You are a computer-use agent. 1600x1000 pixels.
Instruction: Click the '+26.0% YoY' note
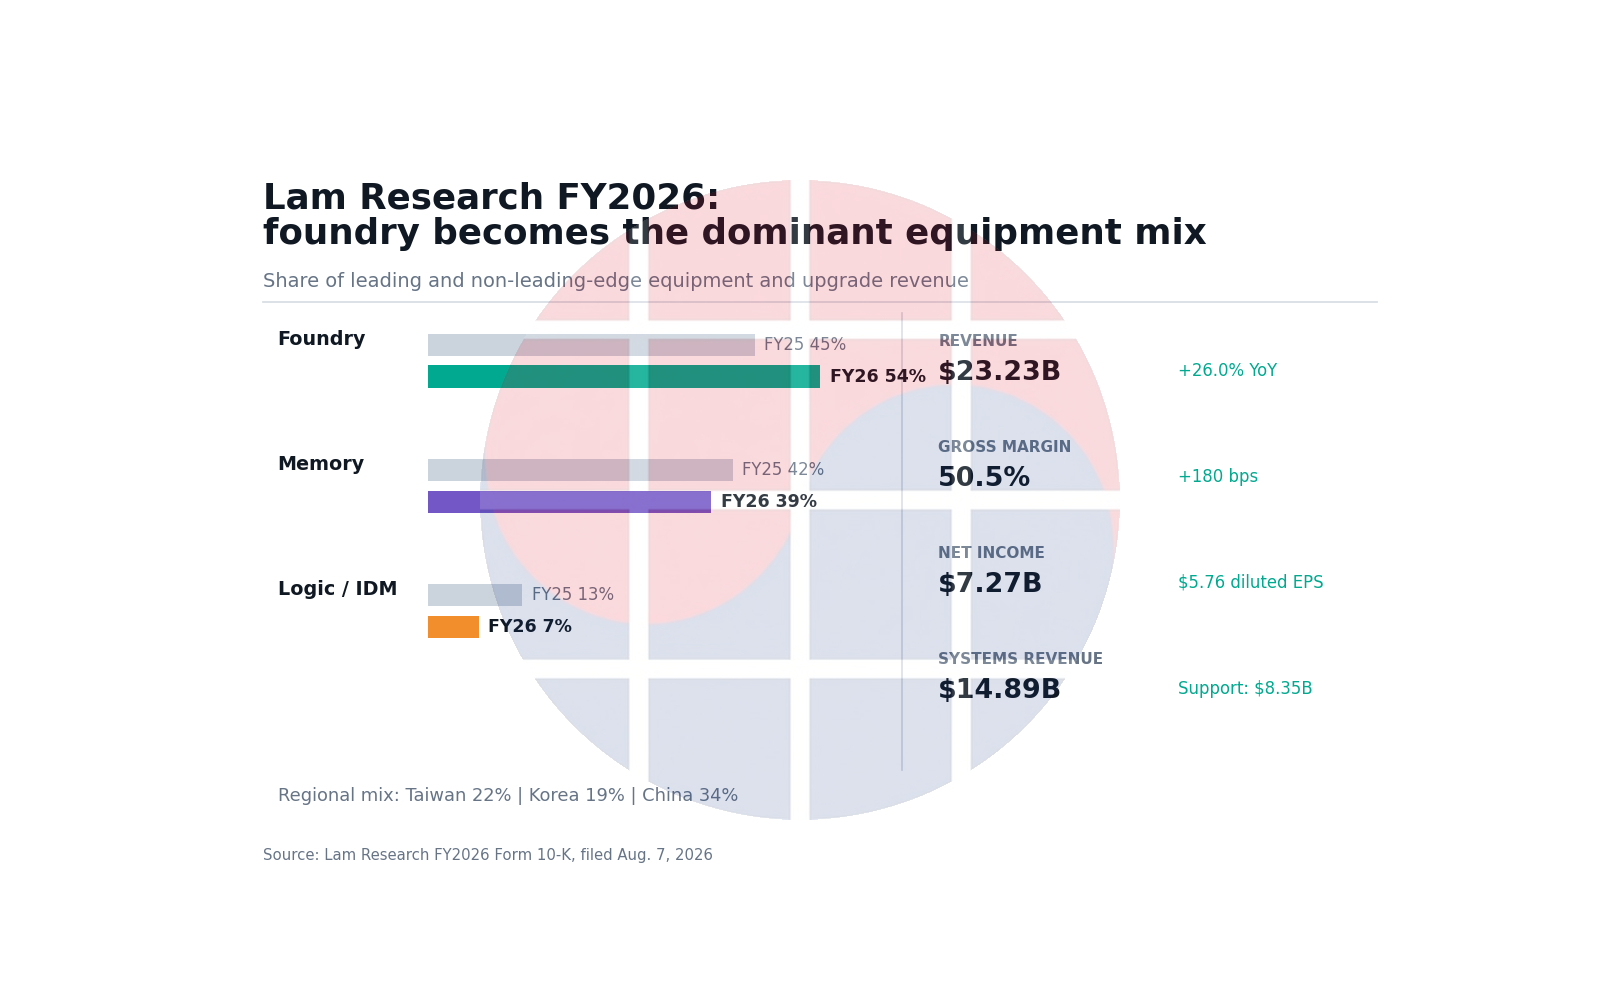pos(1227,371)
